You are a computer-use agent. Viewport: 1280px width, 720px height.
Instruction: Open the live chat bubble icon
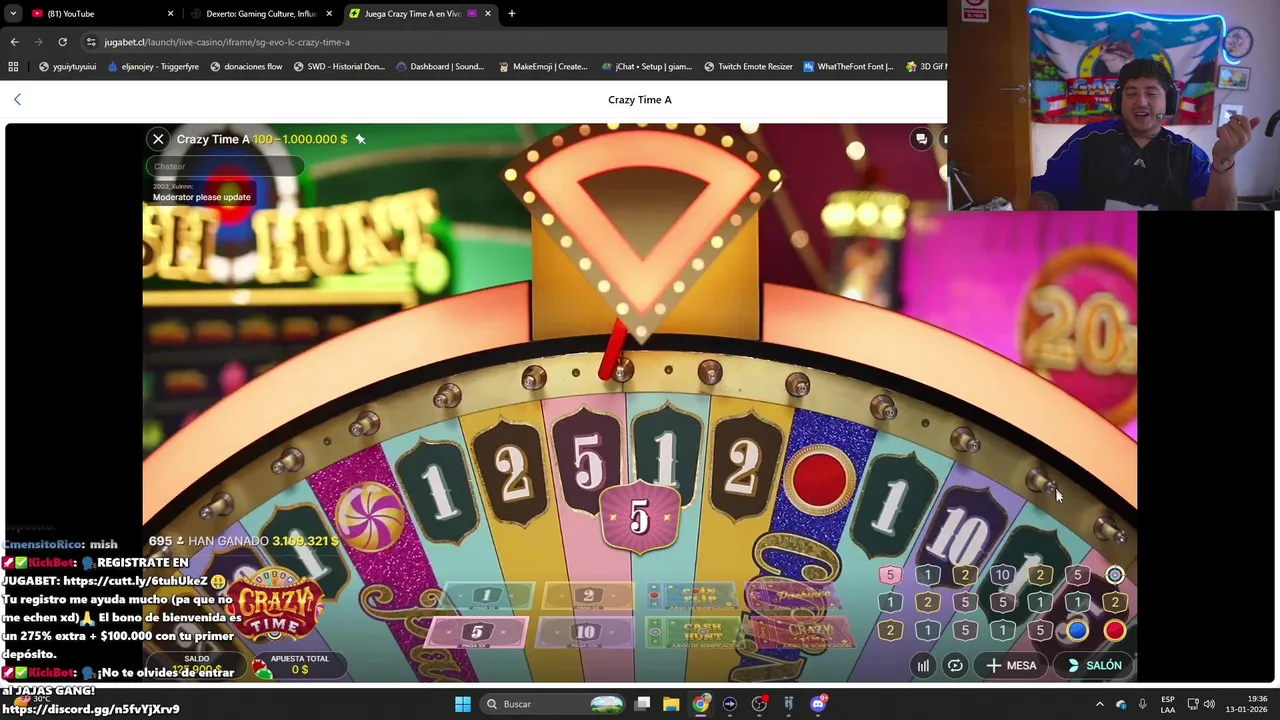pos(921,139)
